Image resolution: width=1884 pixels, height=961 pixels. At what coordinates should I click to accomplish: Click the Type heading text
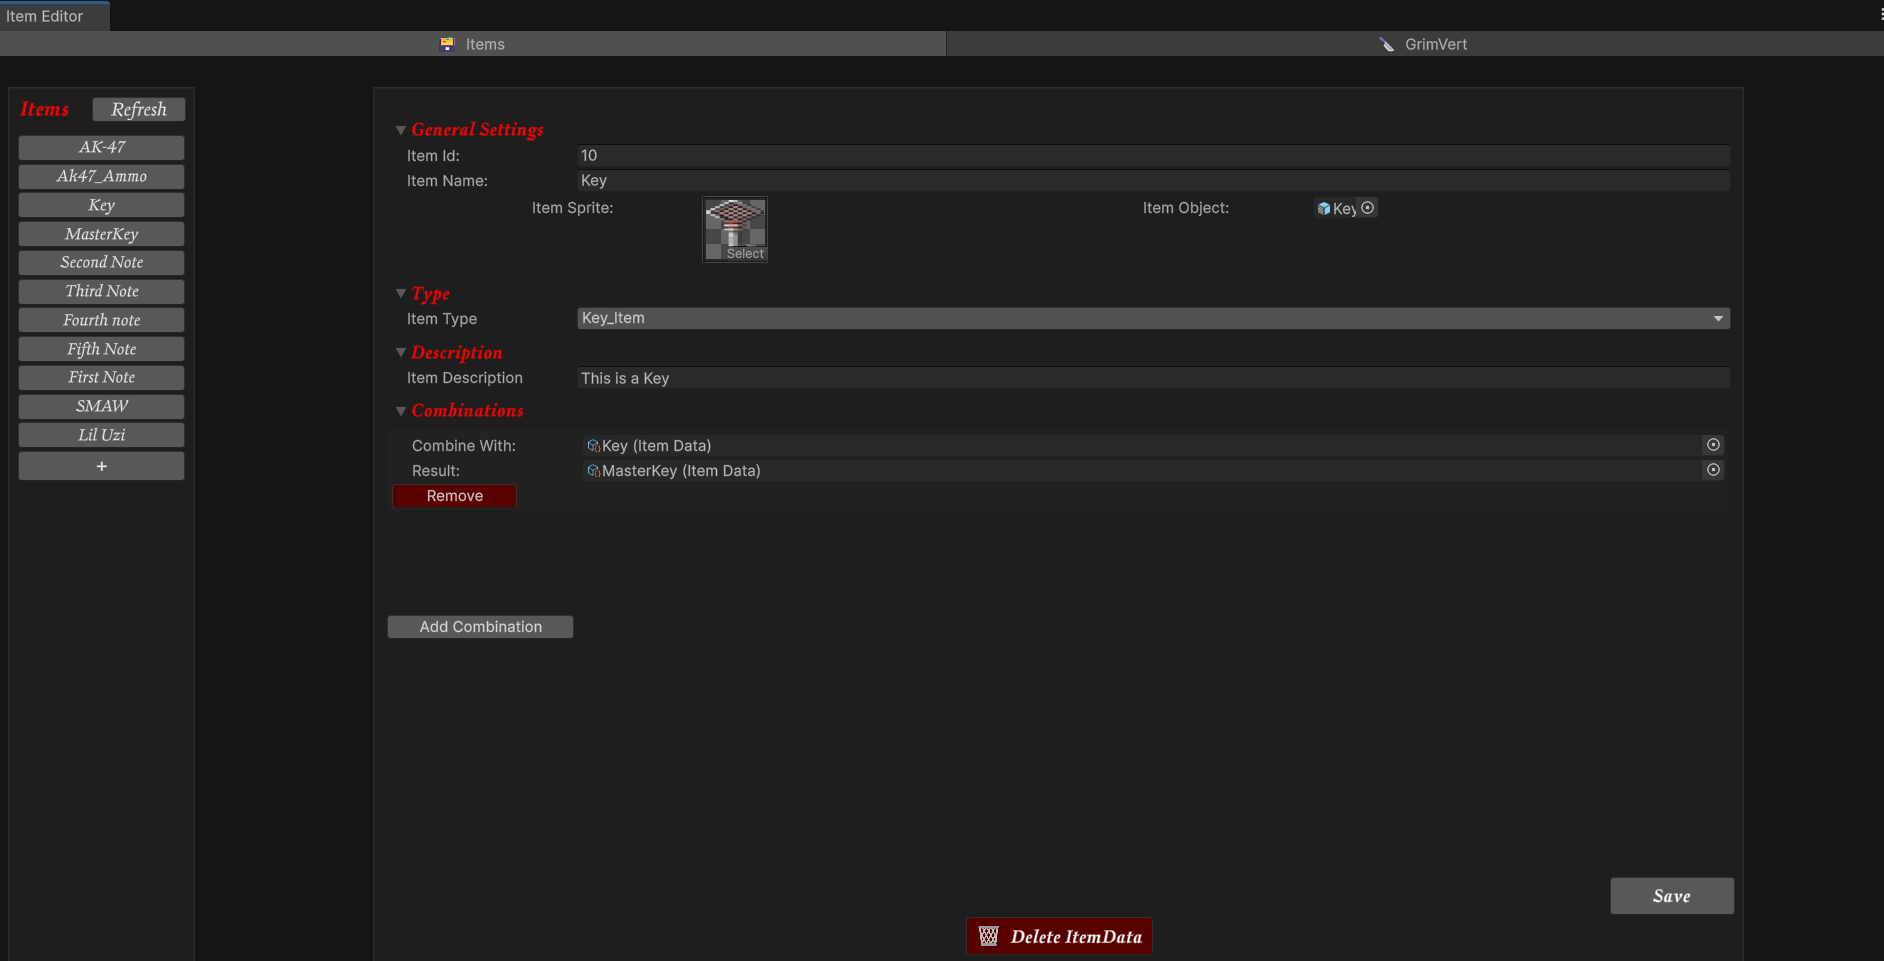tap(431, 294)
